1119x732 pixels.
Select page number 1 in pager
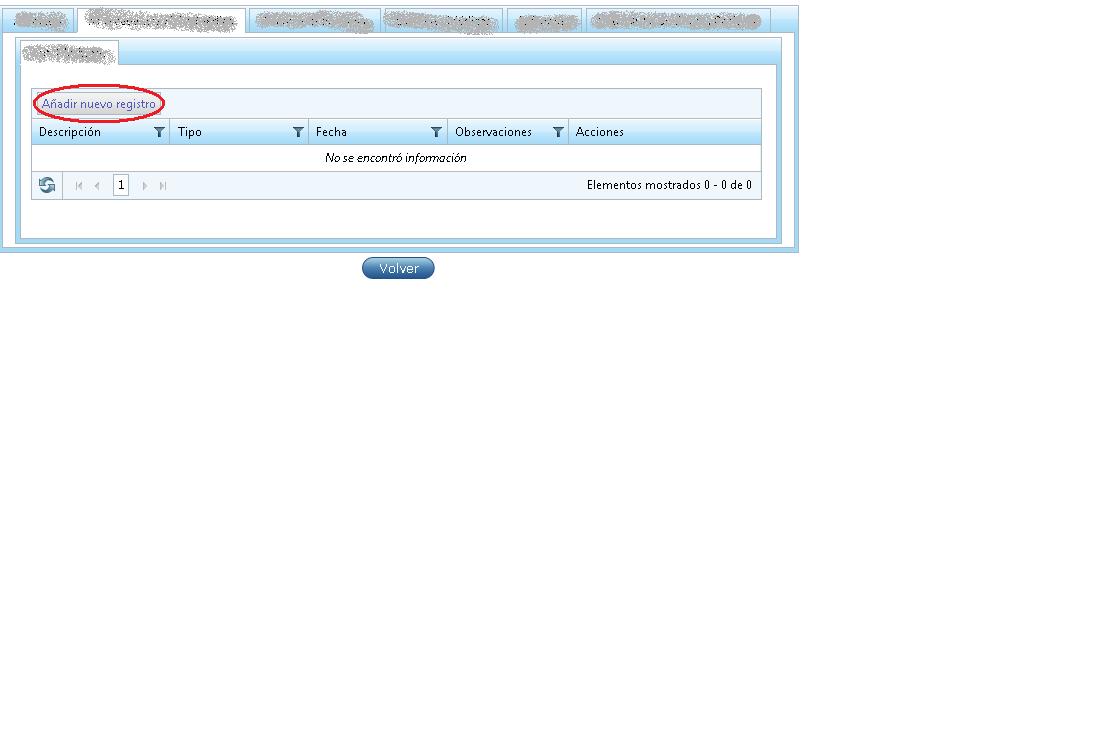point(121,185)
